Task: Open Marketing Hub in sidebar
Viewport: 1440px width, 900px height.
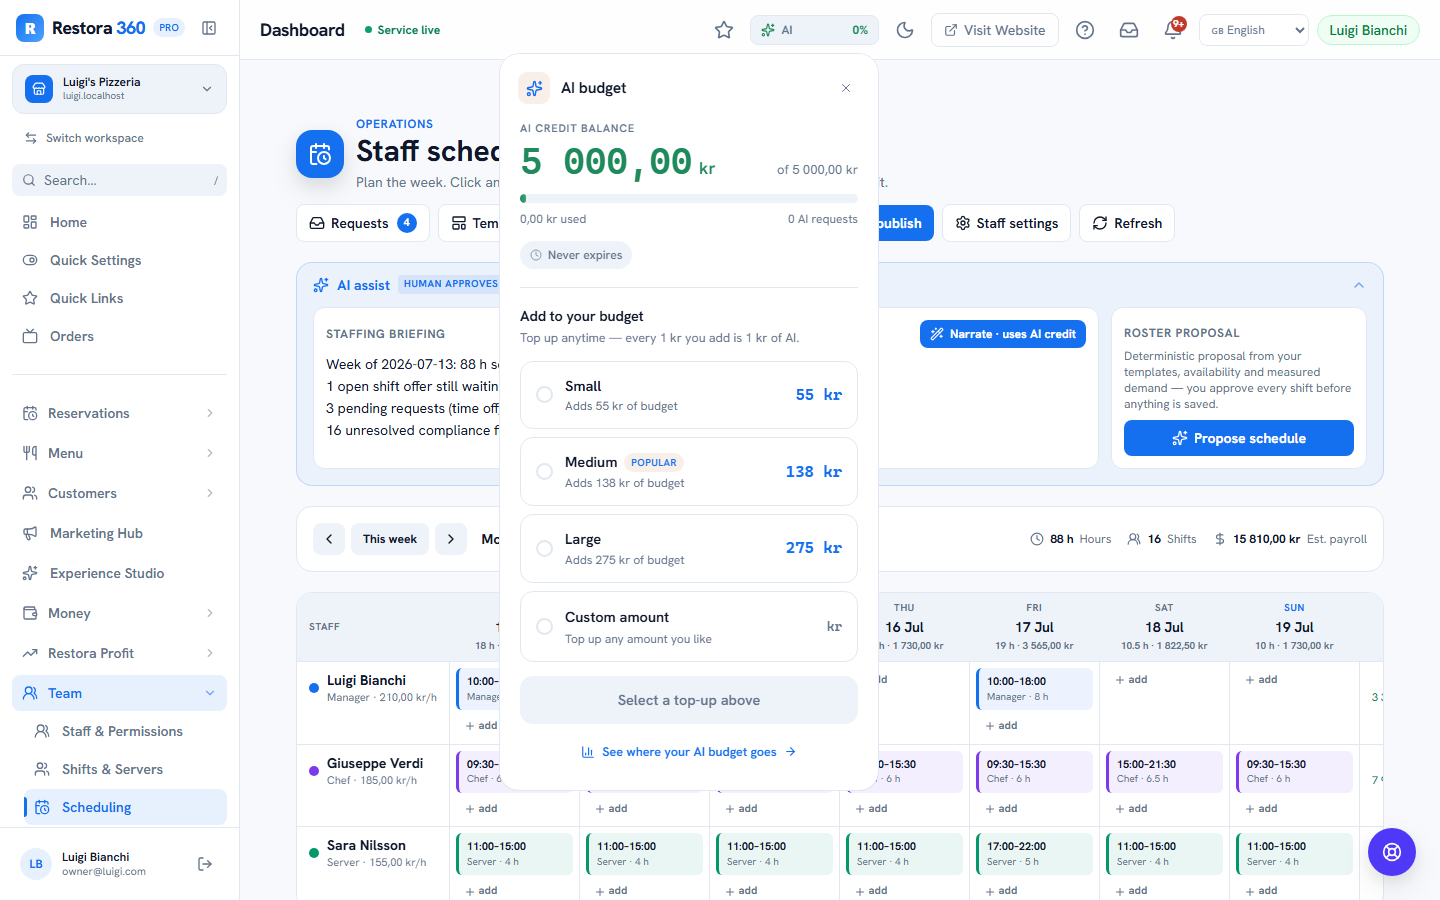Action: click(119, 533)
